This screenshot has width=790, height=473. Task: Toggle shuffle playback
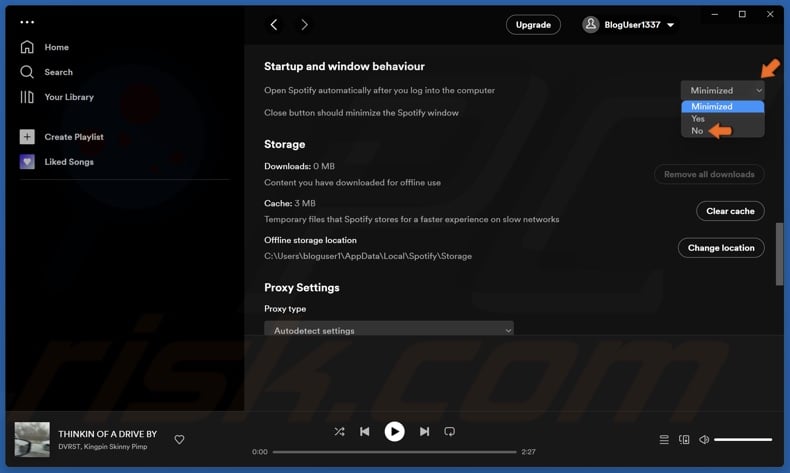pos(339,432)
